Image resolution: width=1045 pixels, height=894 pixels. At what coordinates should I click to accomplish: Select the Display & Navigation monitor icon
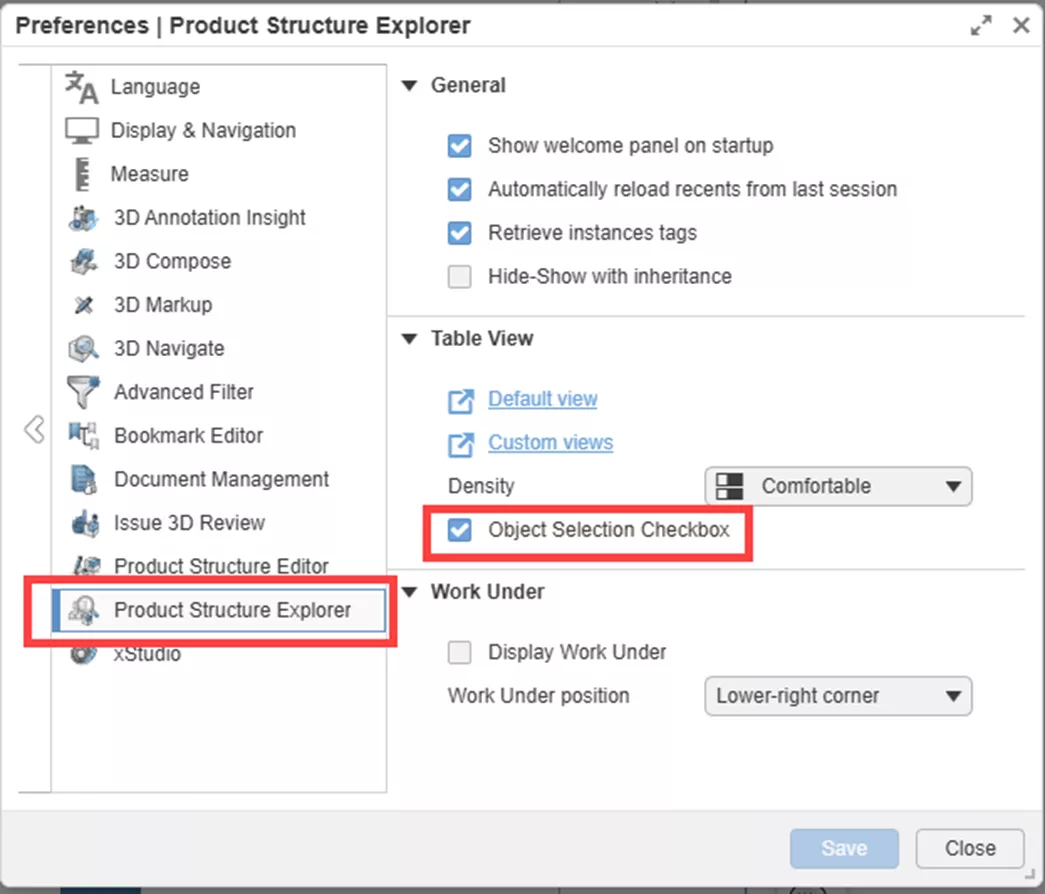pyautogui.click(x=82, y=130)
